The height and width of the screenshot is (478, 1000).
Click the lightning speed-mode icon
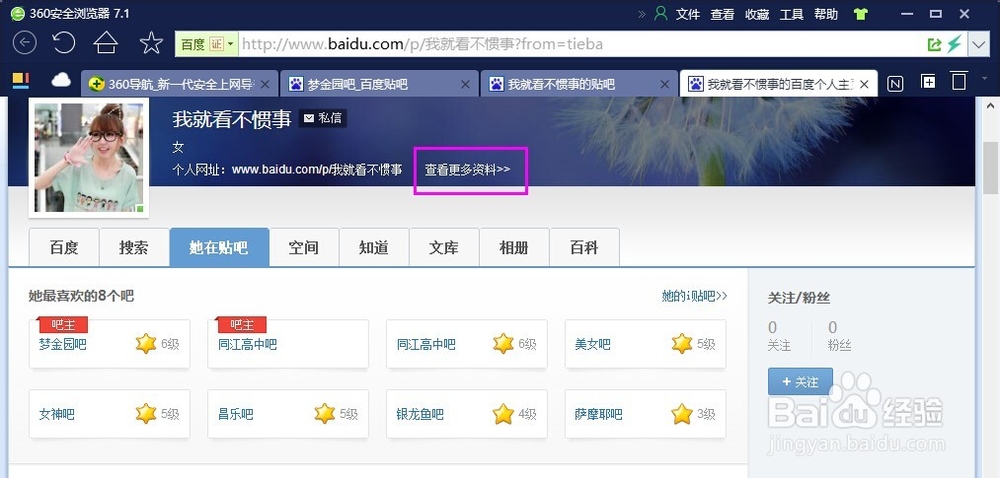pyautogui.click(x=954, y=44)
